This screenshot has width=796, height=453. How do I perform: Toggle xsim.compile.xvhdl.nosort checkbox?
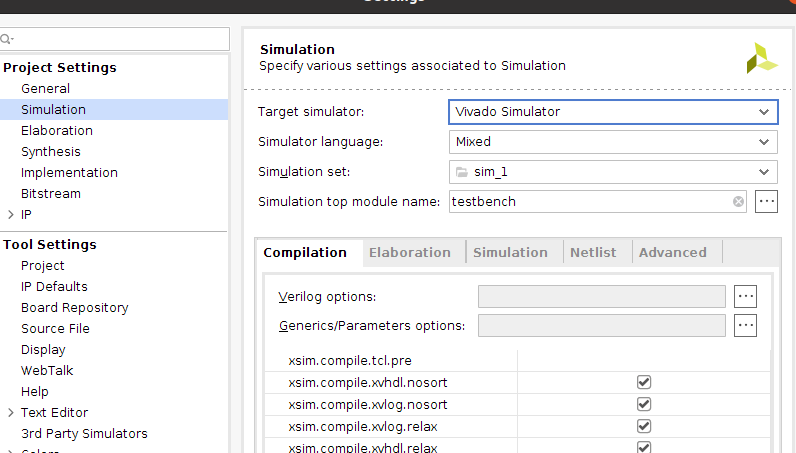click(x=644, y=382)
